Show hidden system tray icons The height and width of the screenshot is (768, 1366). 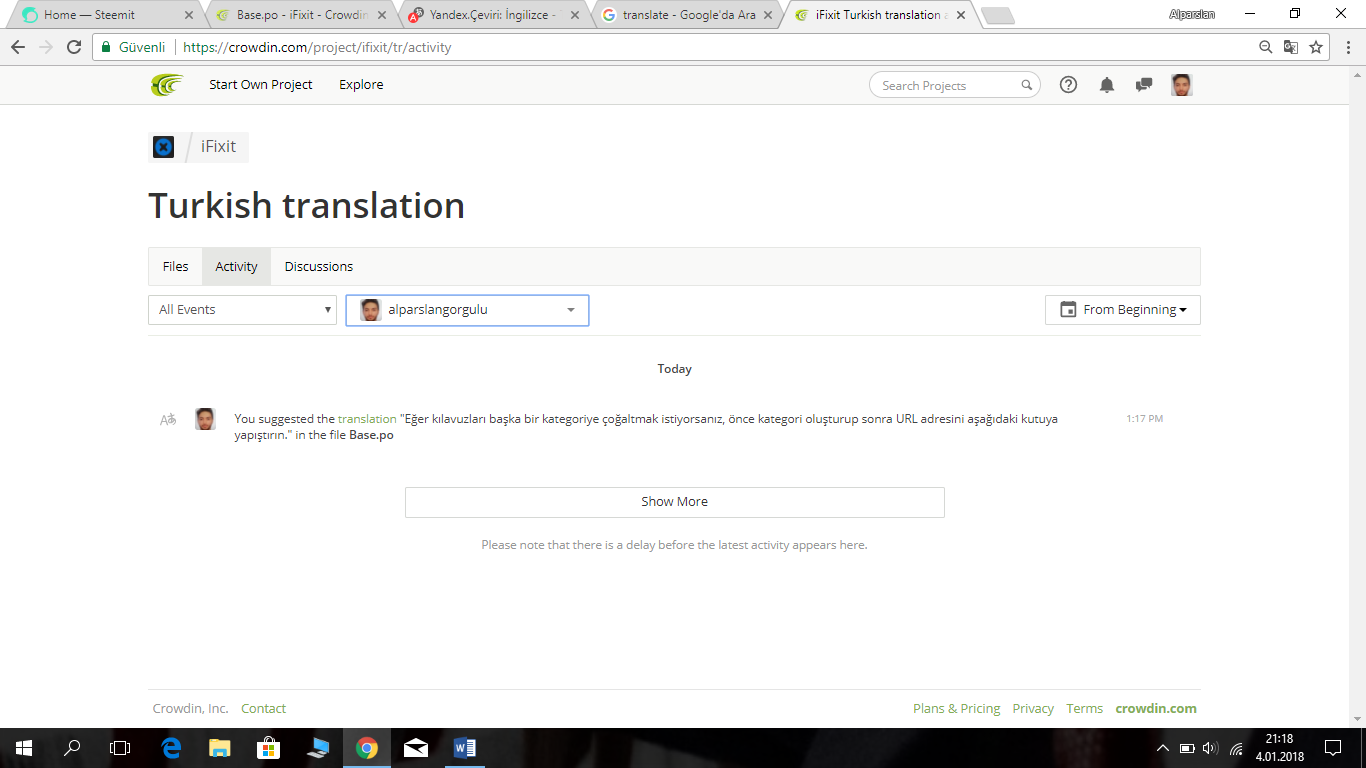[1162, 748]
